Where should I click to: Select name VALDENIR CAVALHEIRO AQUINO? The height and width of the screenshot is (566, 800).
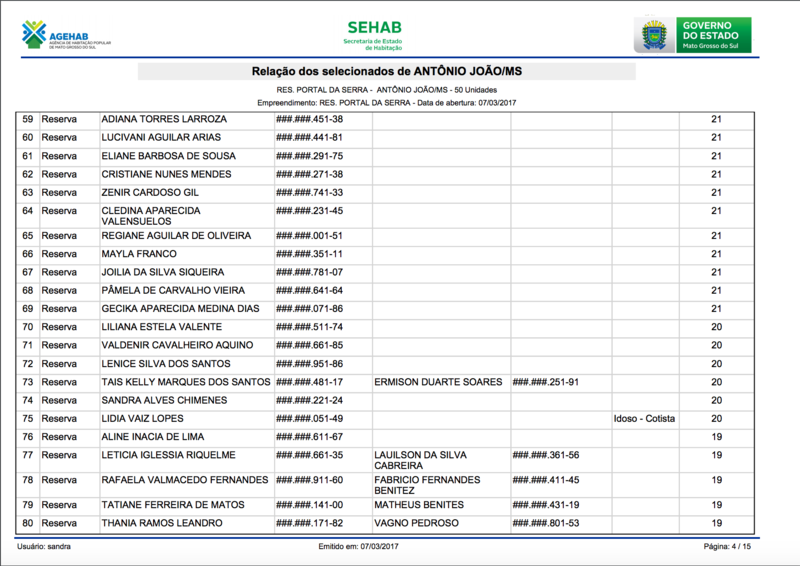coord(177,345)
